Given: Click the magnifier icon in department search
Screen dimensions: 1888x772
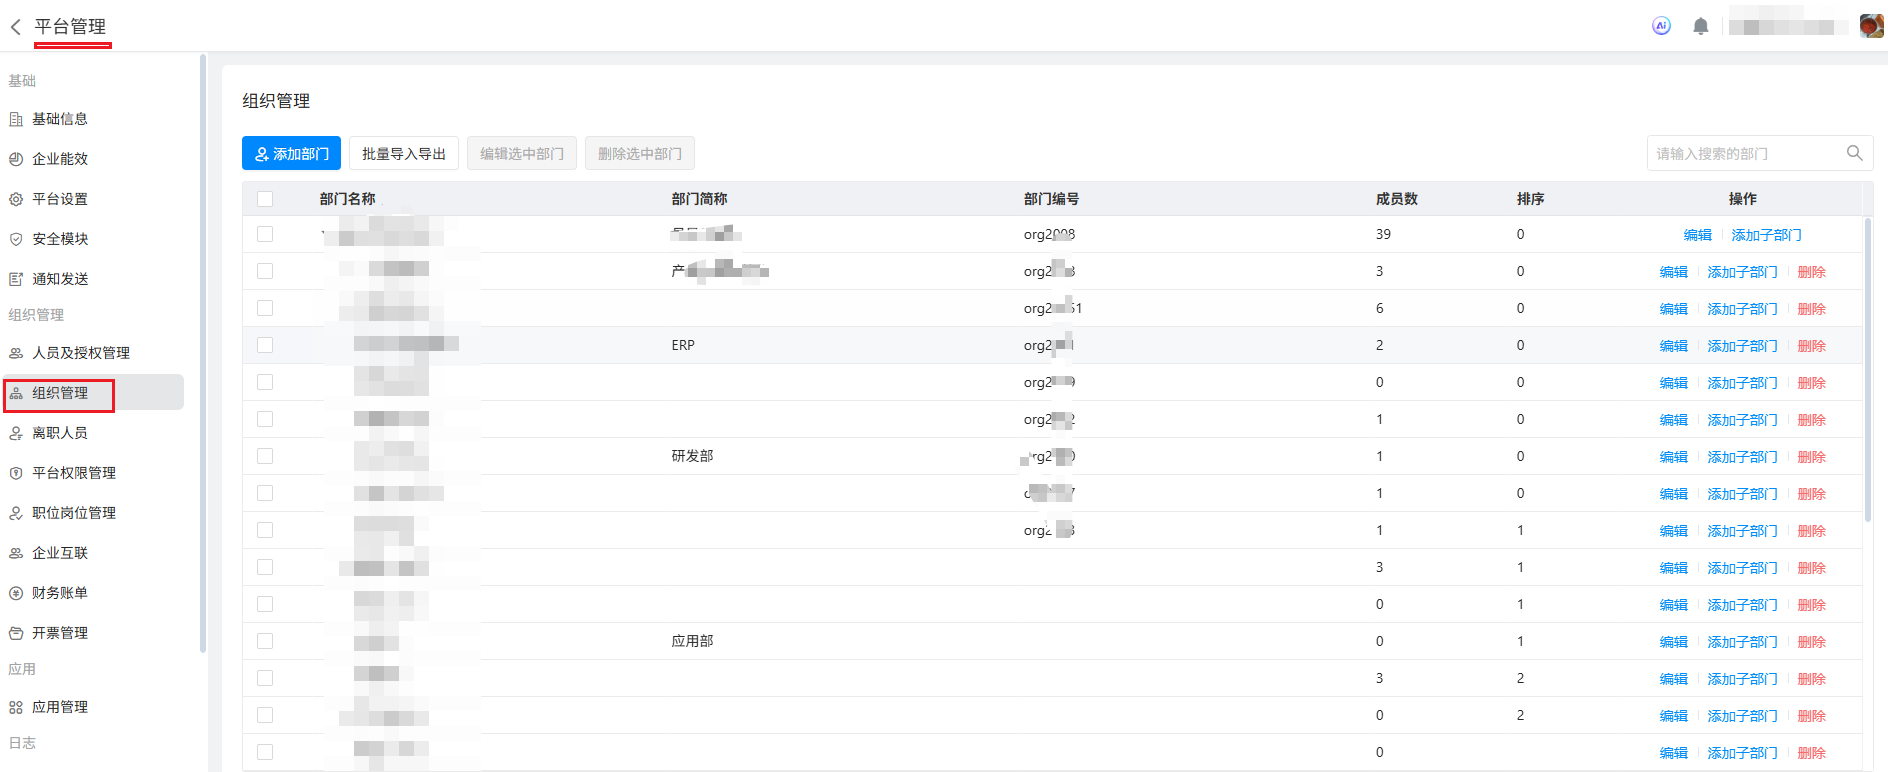Looking at the screenshot, I should point(1854,153).
